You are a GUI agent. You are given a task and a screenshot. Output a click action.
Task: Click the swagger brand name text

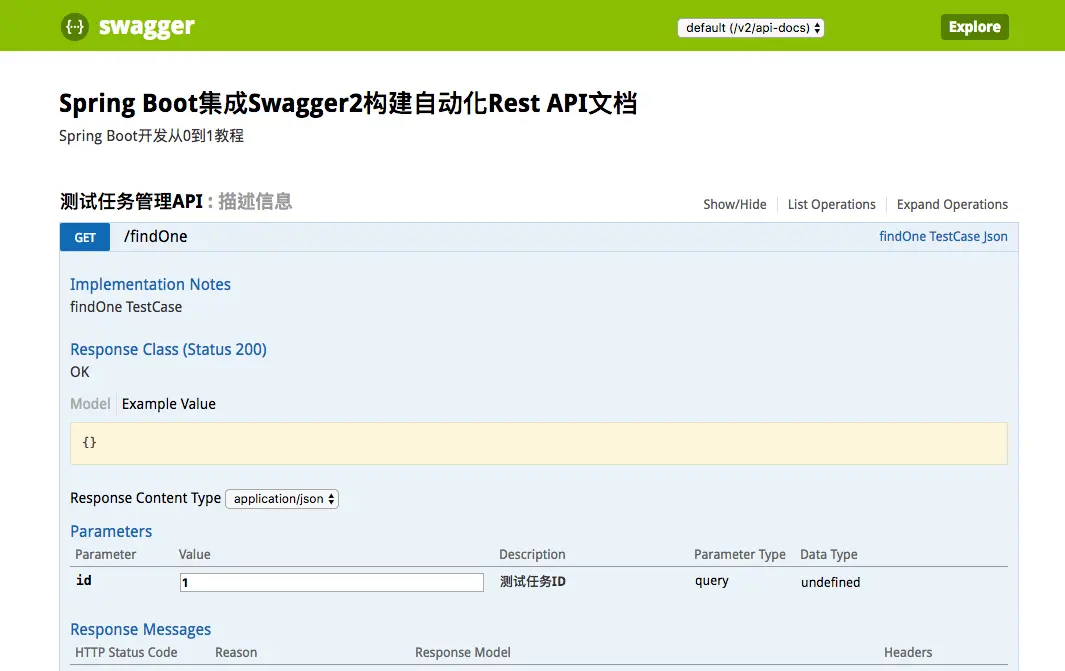pos(147,27)
